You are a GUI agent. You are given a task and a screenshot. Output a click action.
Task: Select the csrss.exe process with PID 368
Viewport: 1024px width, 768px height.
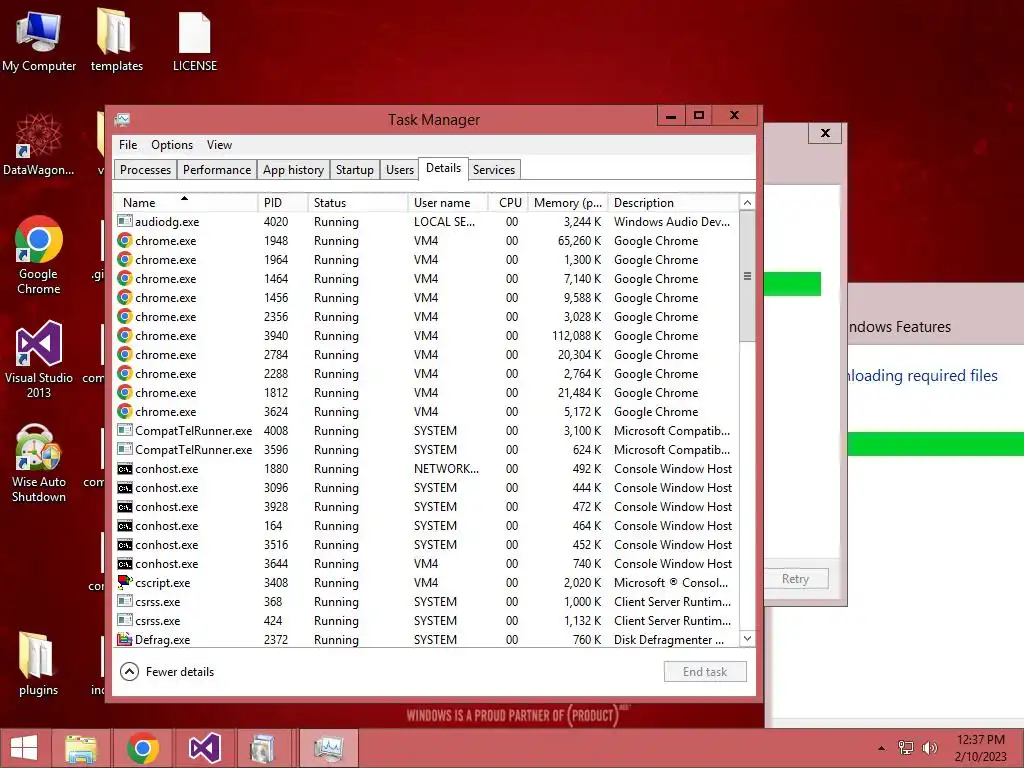click(426, 601)
